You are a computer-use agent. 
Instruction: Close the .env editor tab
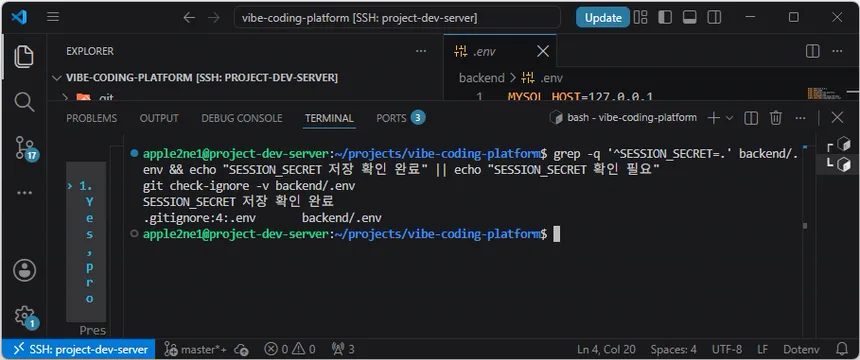542,52
